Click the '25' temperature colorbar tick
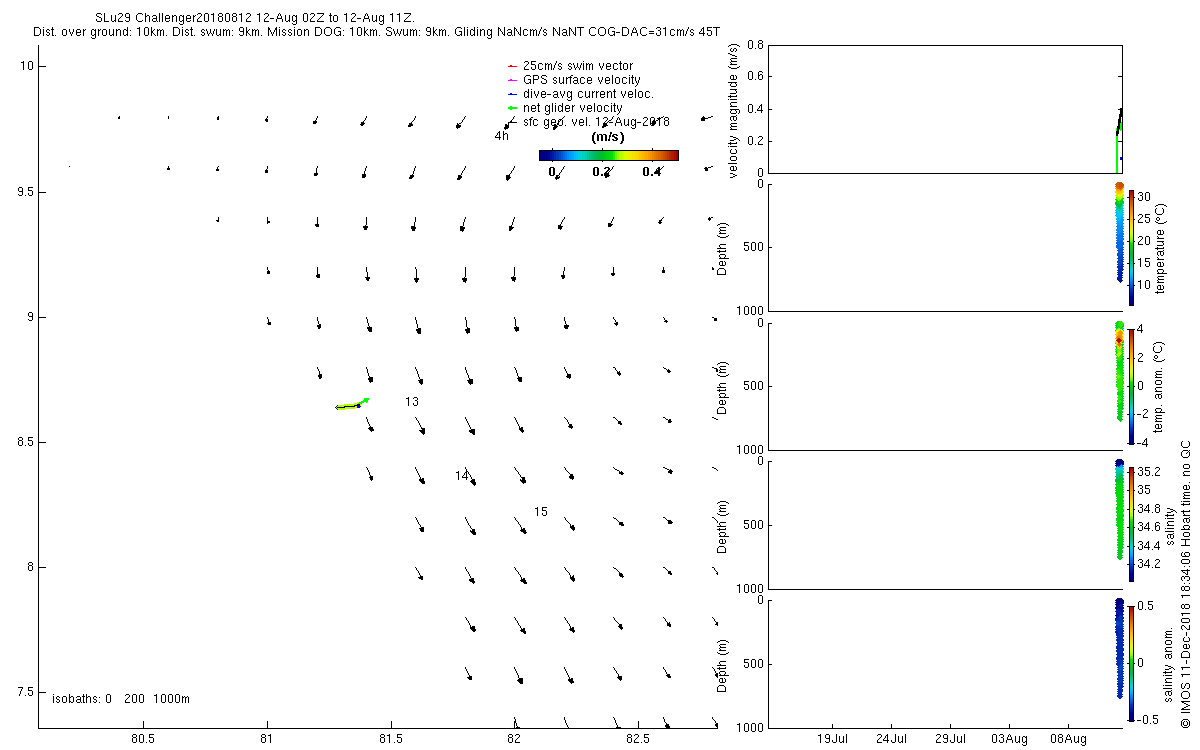Image resolution: width=1200 pixels, height=750 pixels. point(1144,219)
